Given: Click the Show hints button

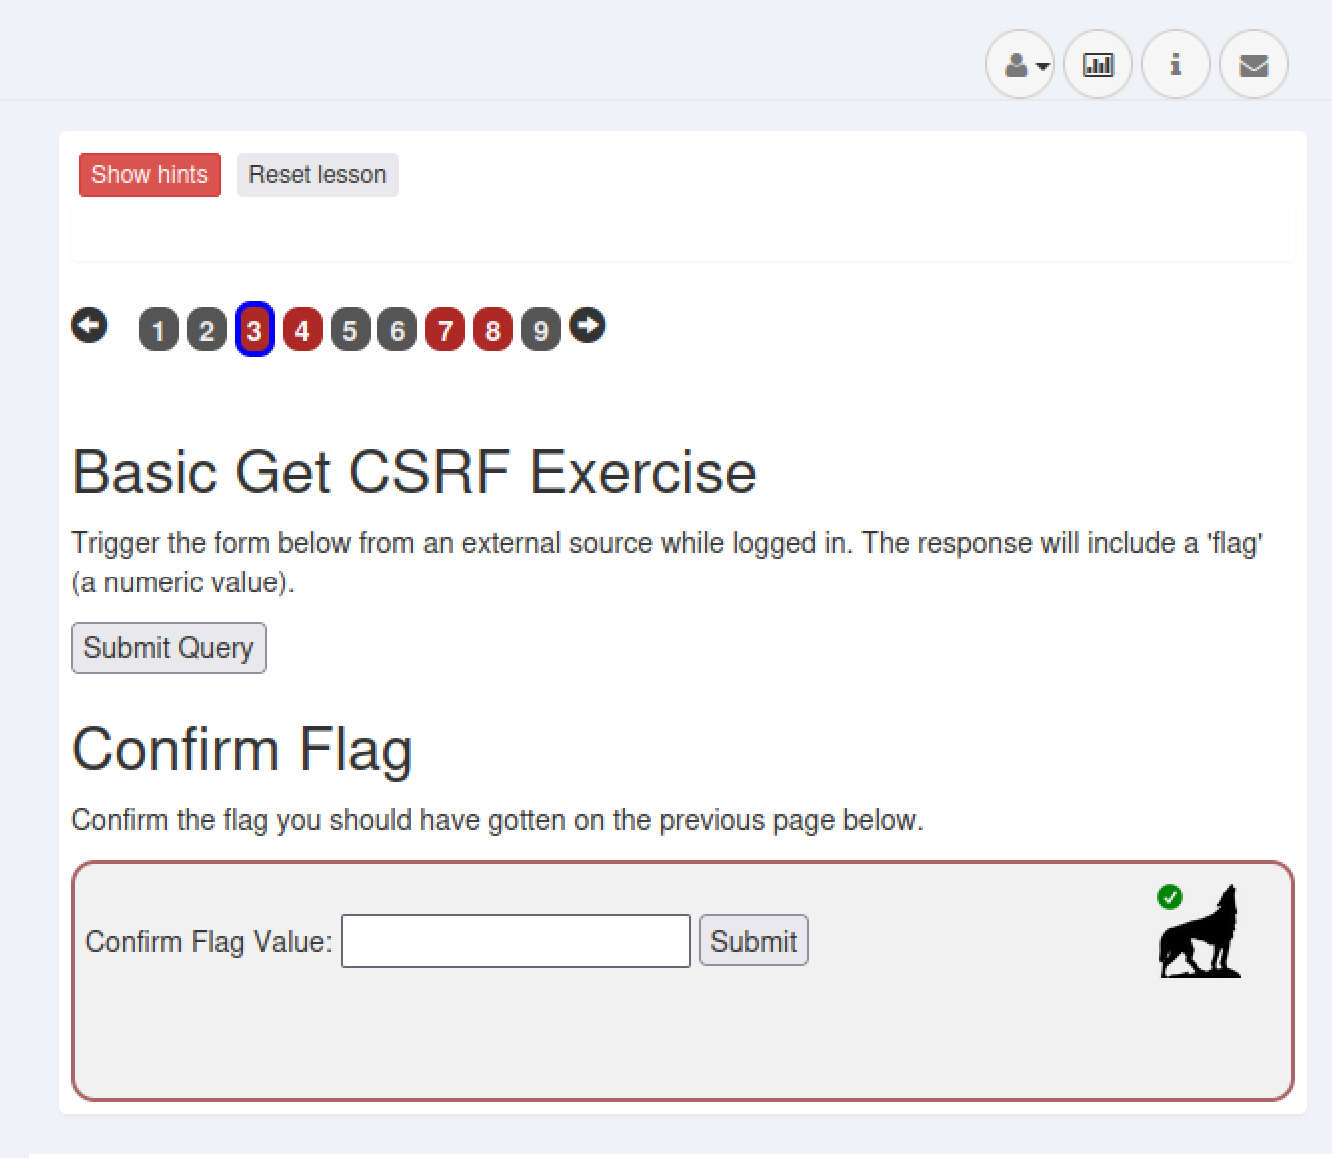Looking at the screenshot, I should 150,175.
